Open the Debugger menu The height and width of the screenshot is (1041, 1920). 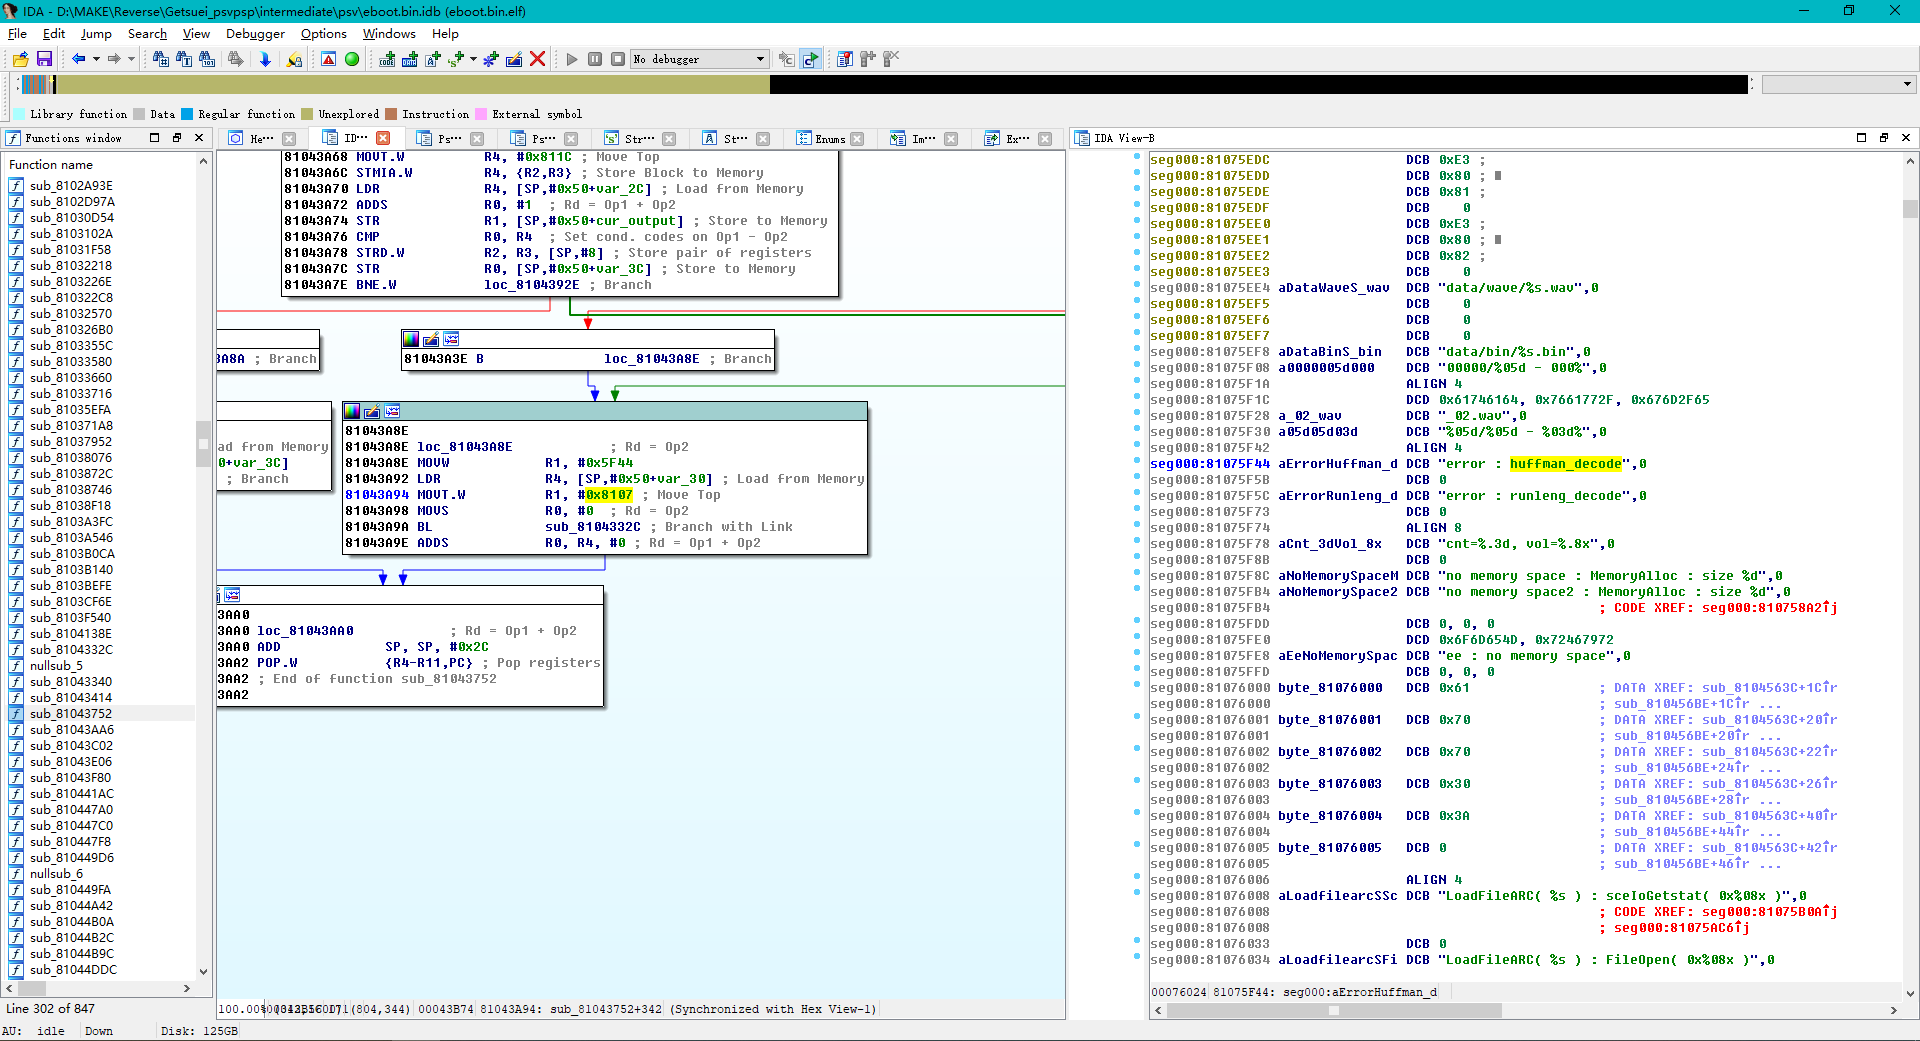(x=255, y=33)
